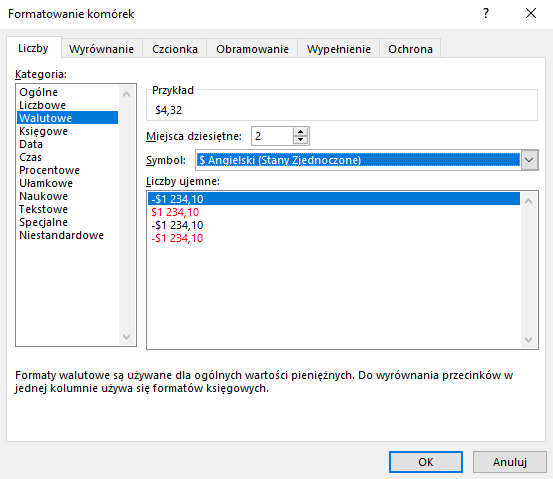This screenshot has width=553, height=479.
Task: Choose red $1 234,10 negative format
Action: [175, 212]
